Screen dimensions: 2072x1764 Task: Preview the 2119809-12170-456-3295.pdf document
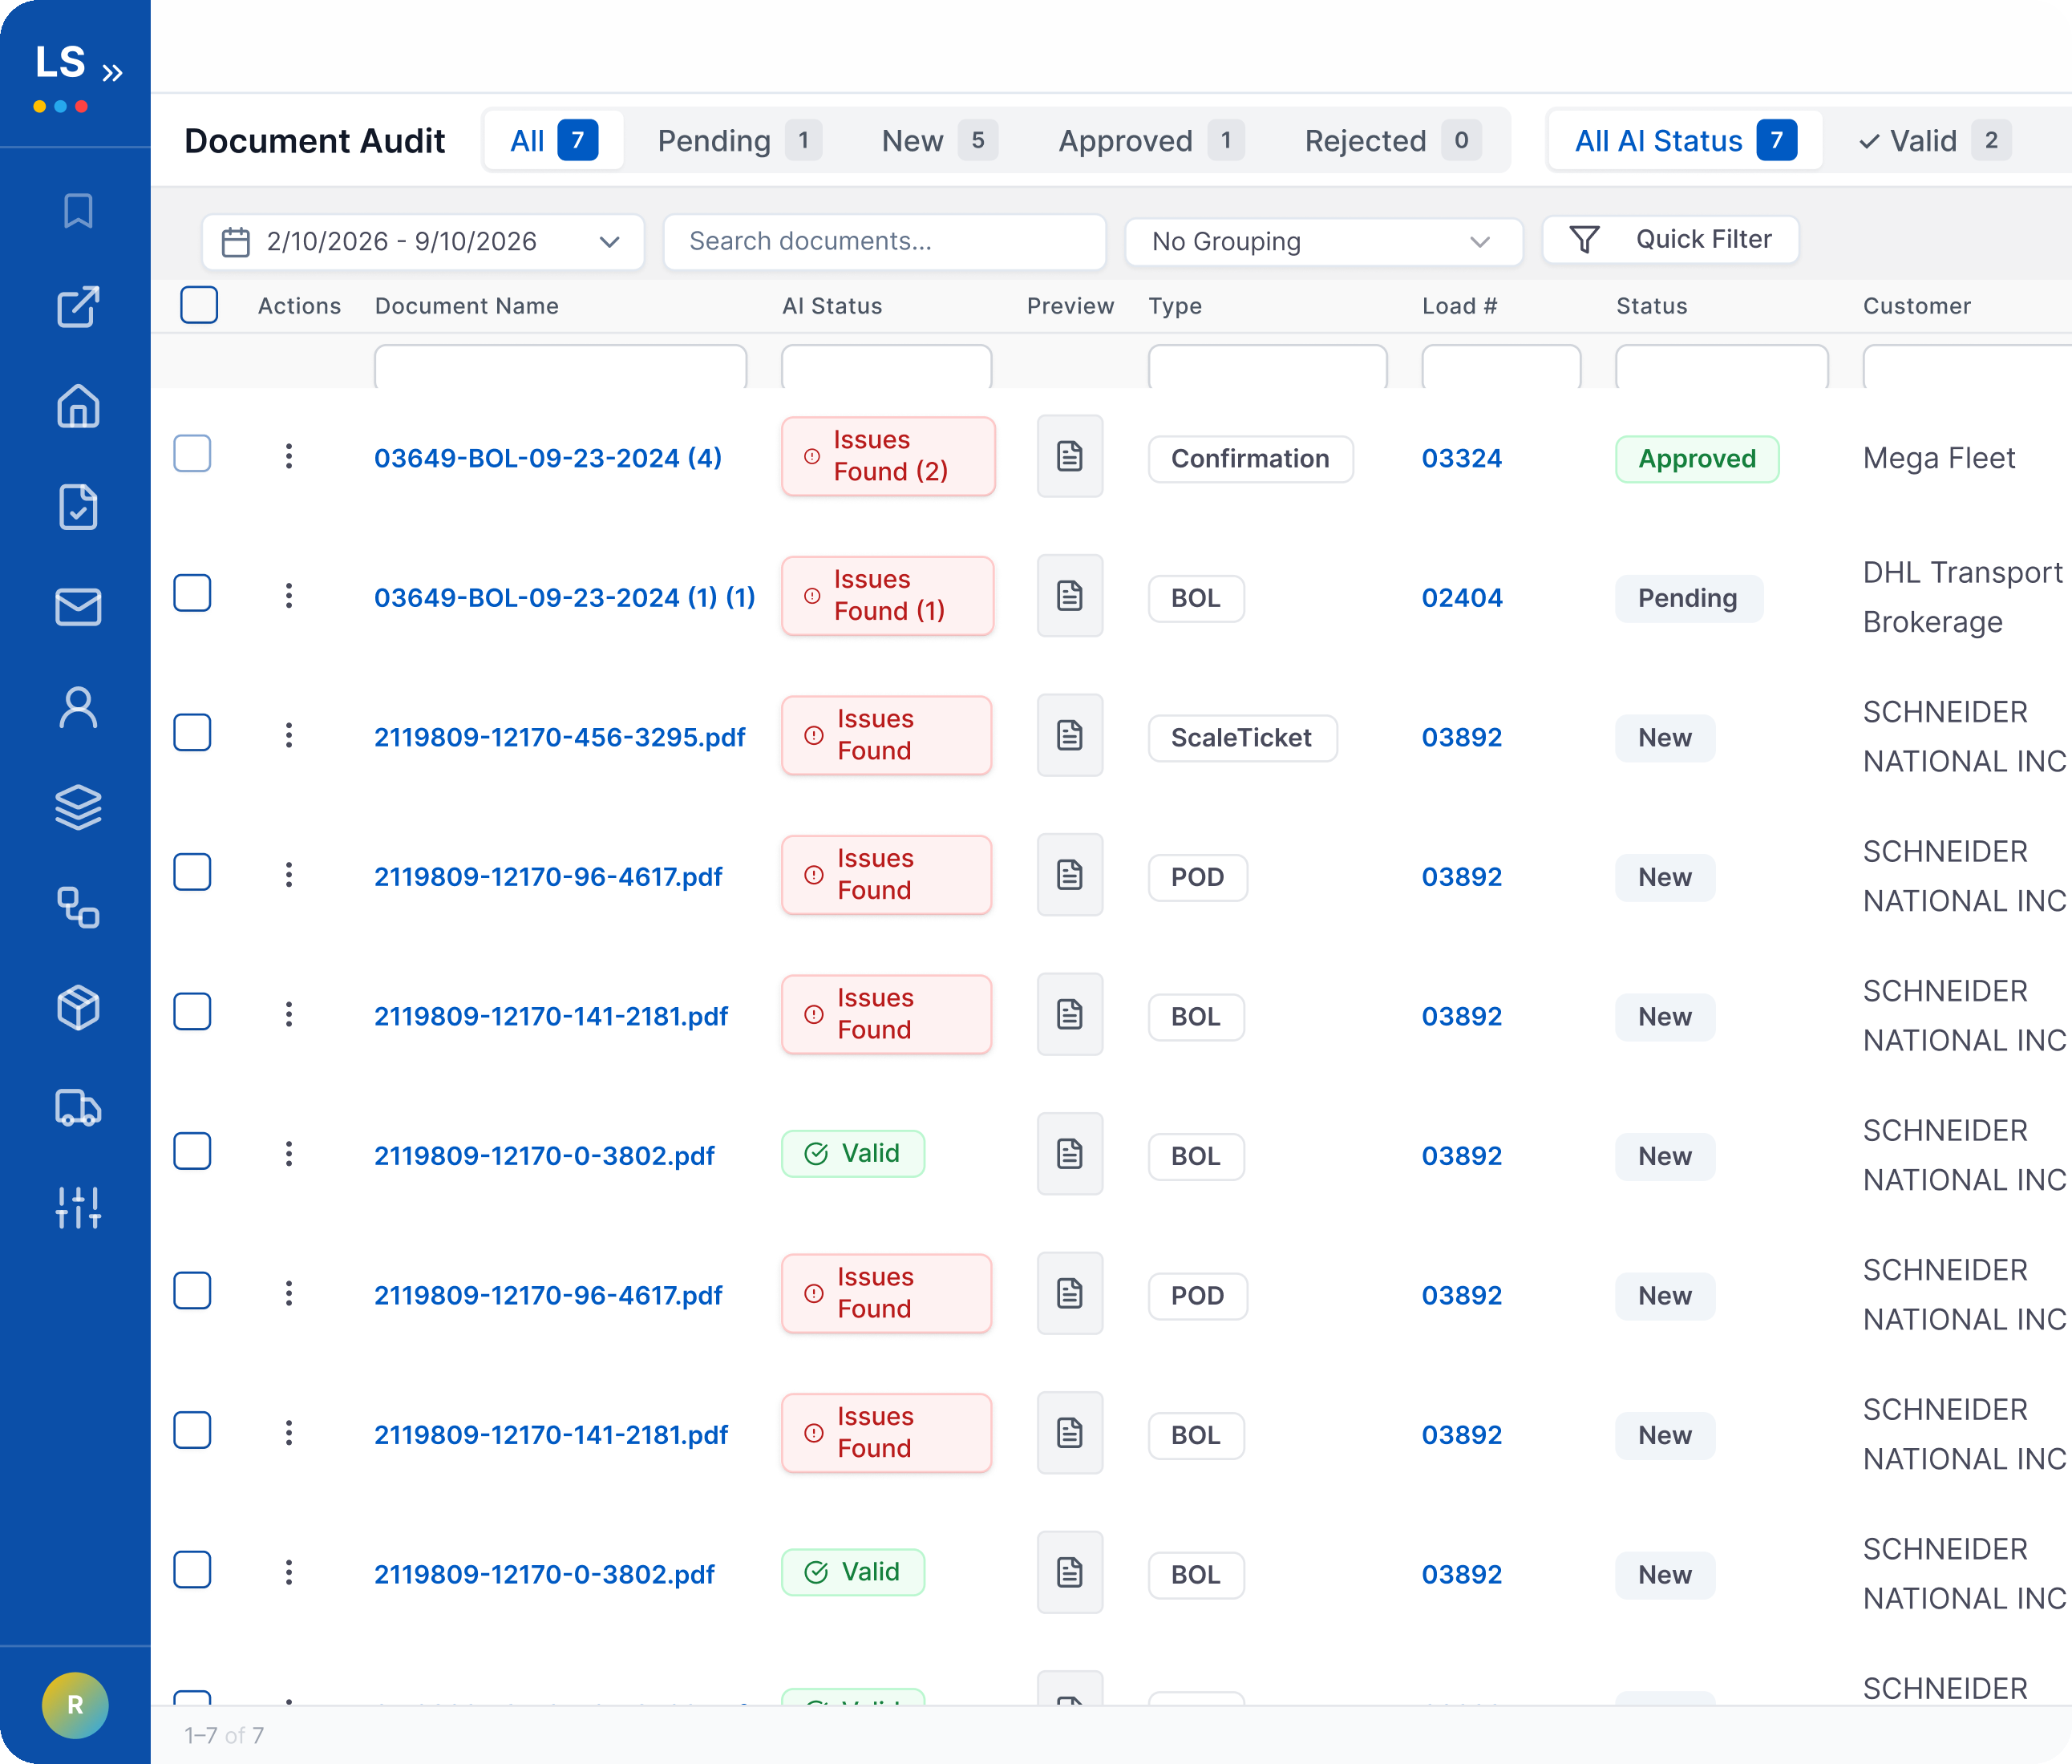[x=1070, y=736]
